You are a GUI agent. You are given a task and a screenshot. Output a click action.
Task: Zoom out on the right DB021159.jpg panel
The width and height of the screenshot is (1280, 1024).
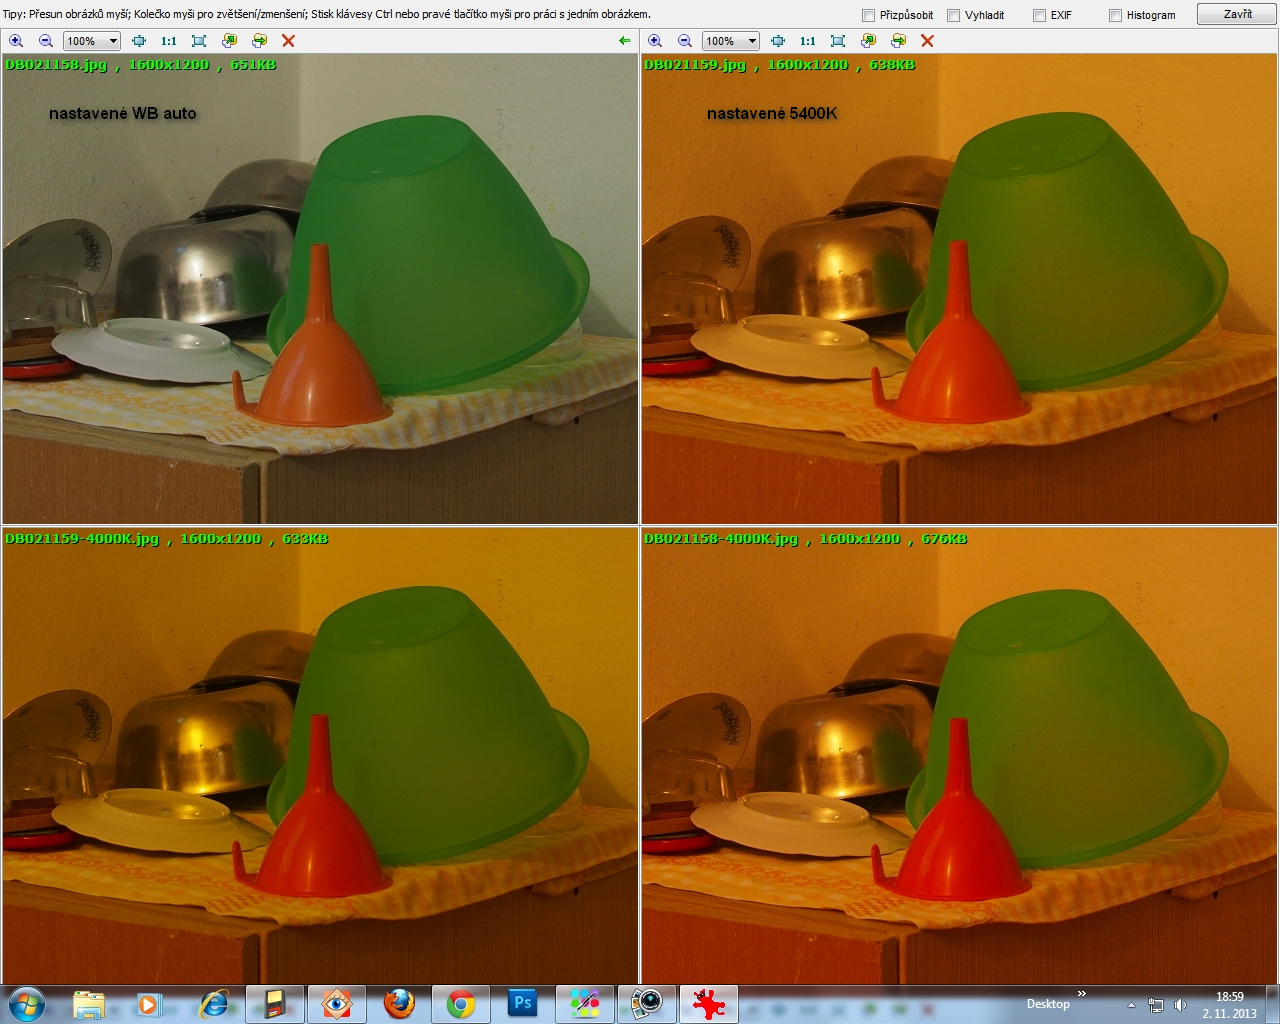coord(685,41)
